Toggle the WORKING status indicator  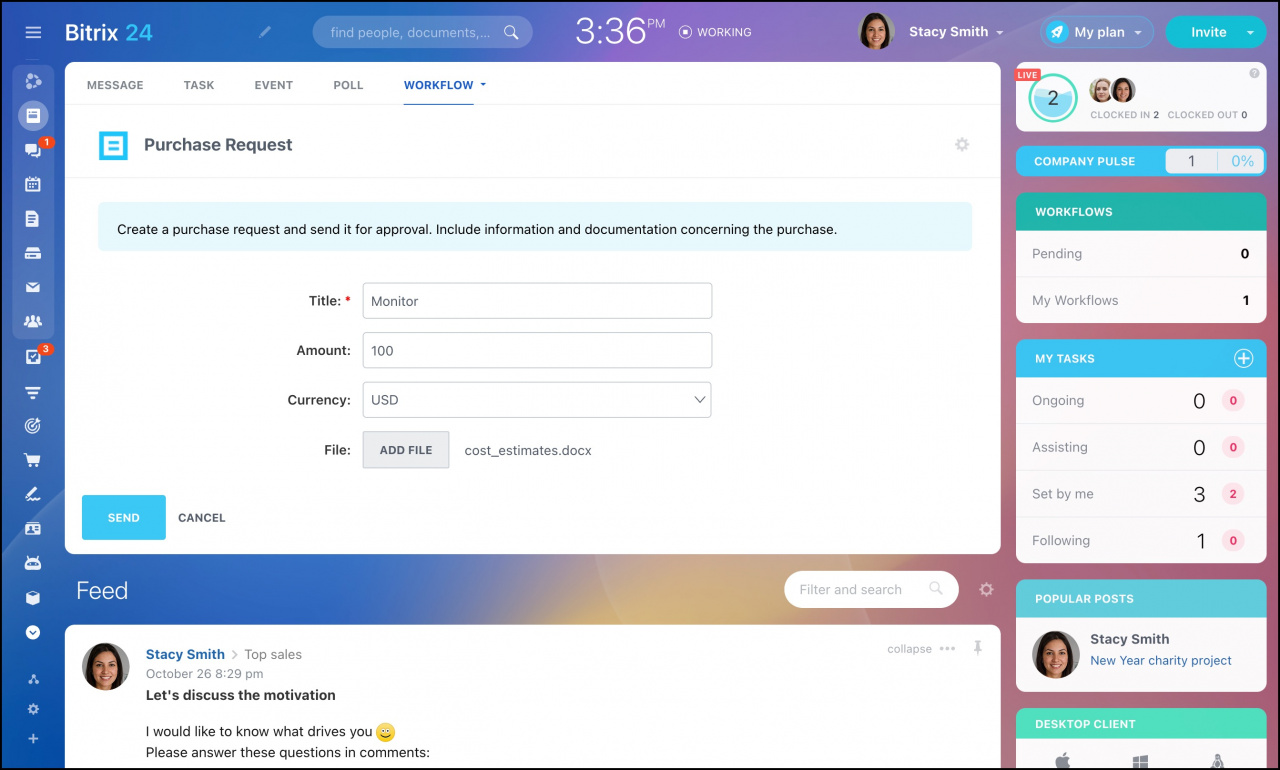click(x=715, y=32)
